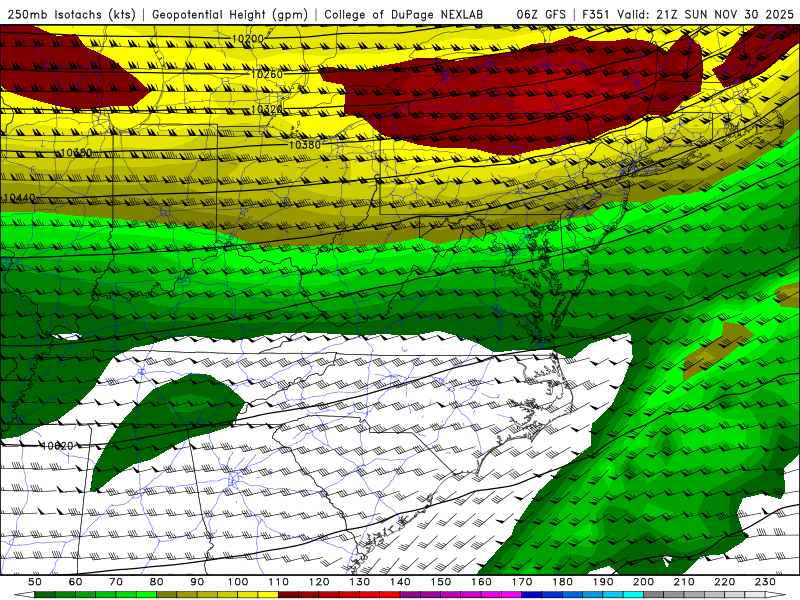
Task: Click the 190 value on the color scale
Action: [x=603, y=582]
